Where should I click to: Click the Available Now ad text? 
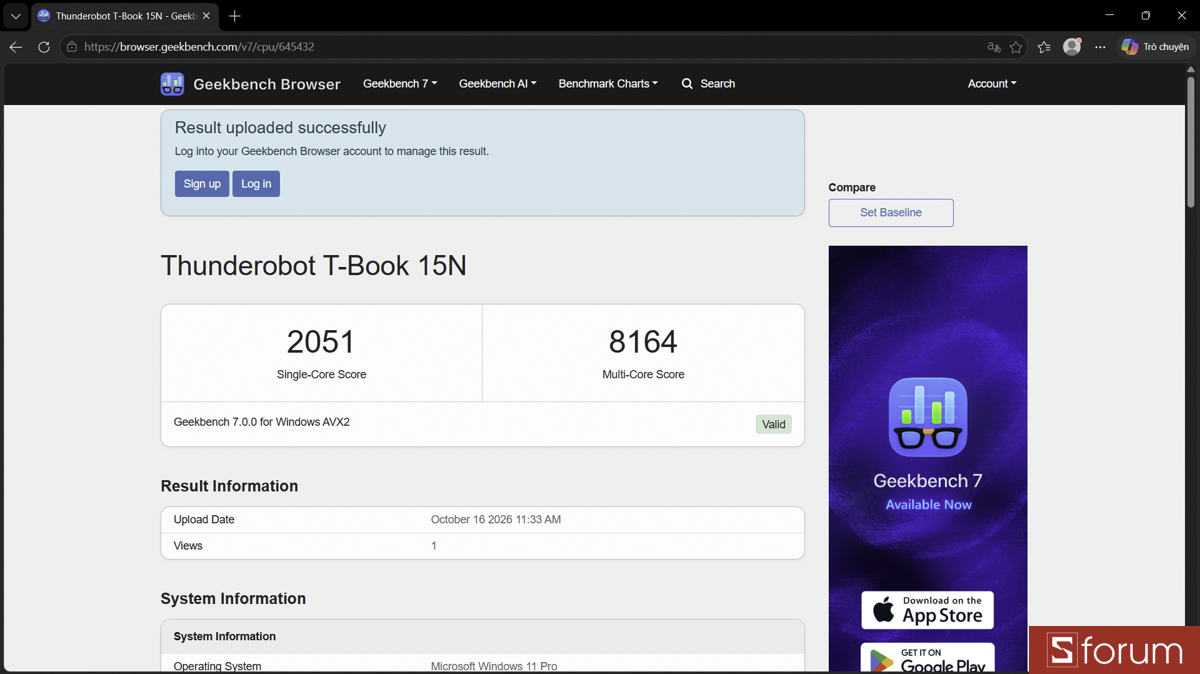[928, 505]
